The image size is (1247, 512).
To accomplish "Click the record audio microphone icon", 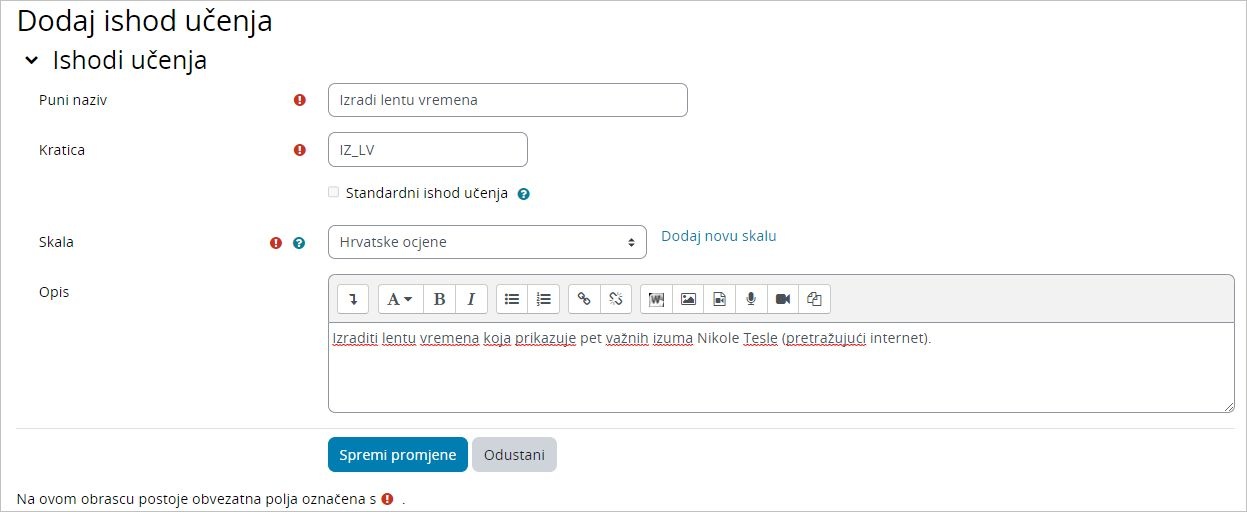I will pos(750,299).
